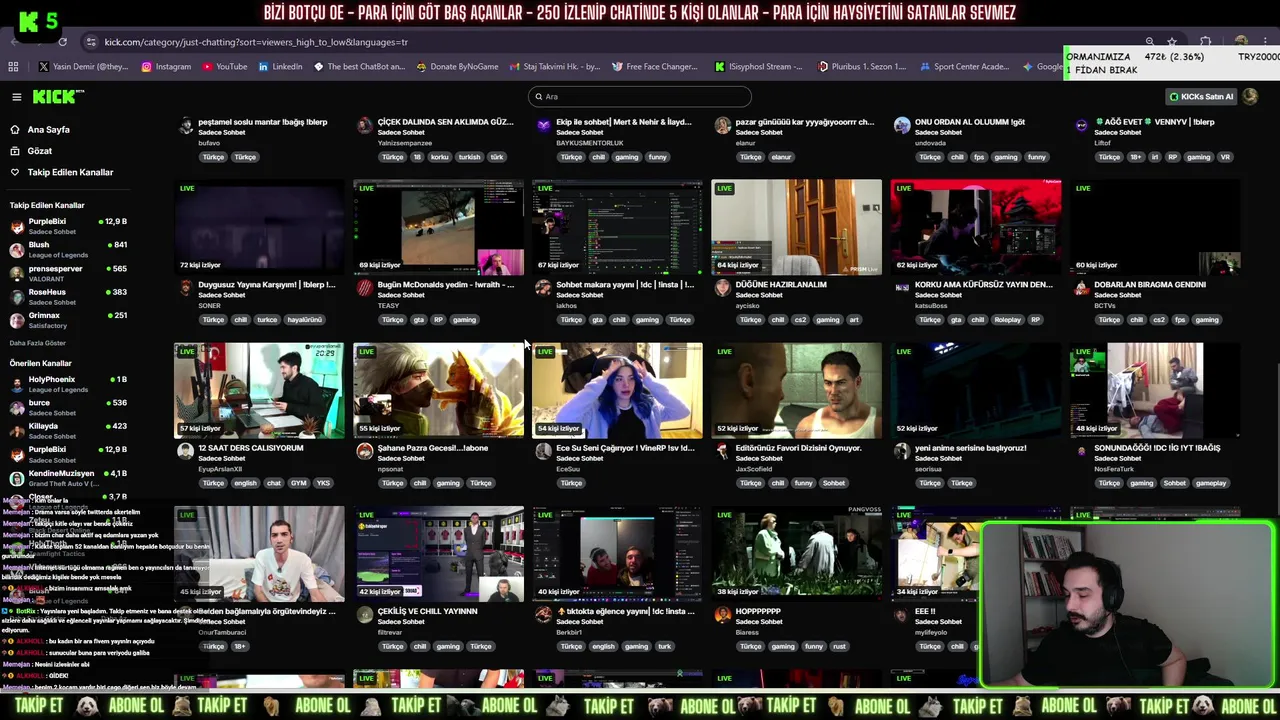Click the Roleplay tag under KORKU AMA KÜFÜRSÜZ
Viewport: 1280px width, 720px height.
(x=1007, y=320)
